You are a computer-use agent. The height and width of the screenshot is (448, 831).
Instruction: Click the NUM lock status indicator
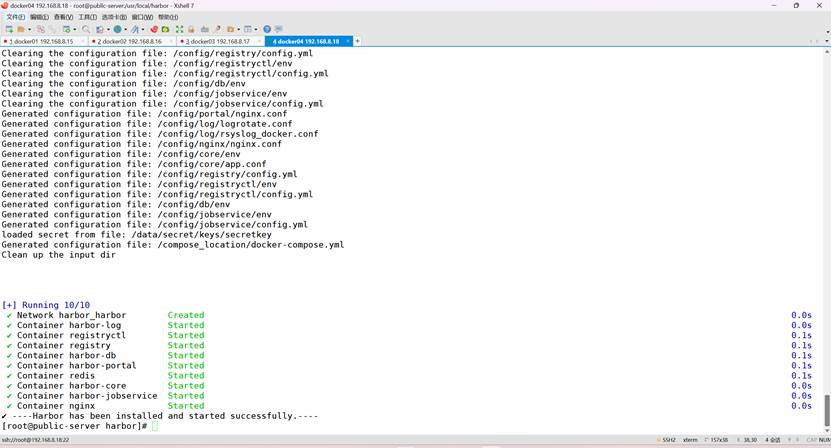click(825, 440)
